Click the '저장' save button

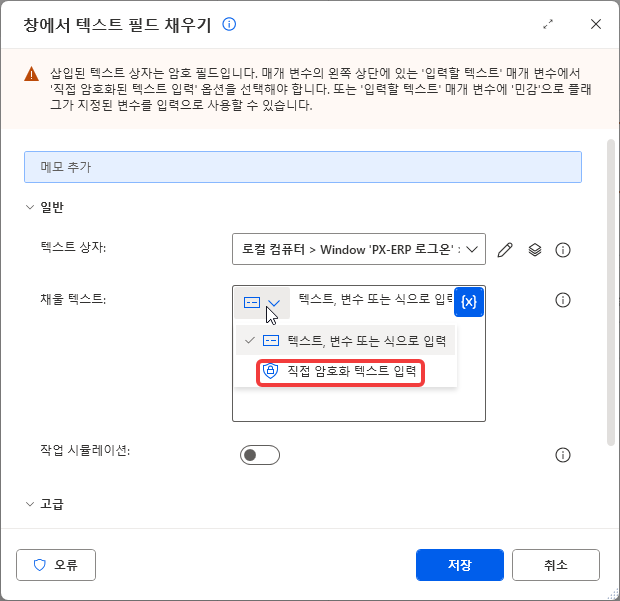[x=459, y=565]
